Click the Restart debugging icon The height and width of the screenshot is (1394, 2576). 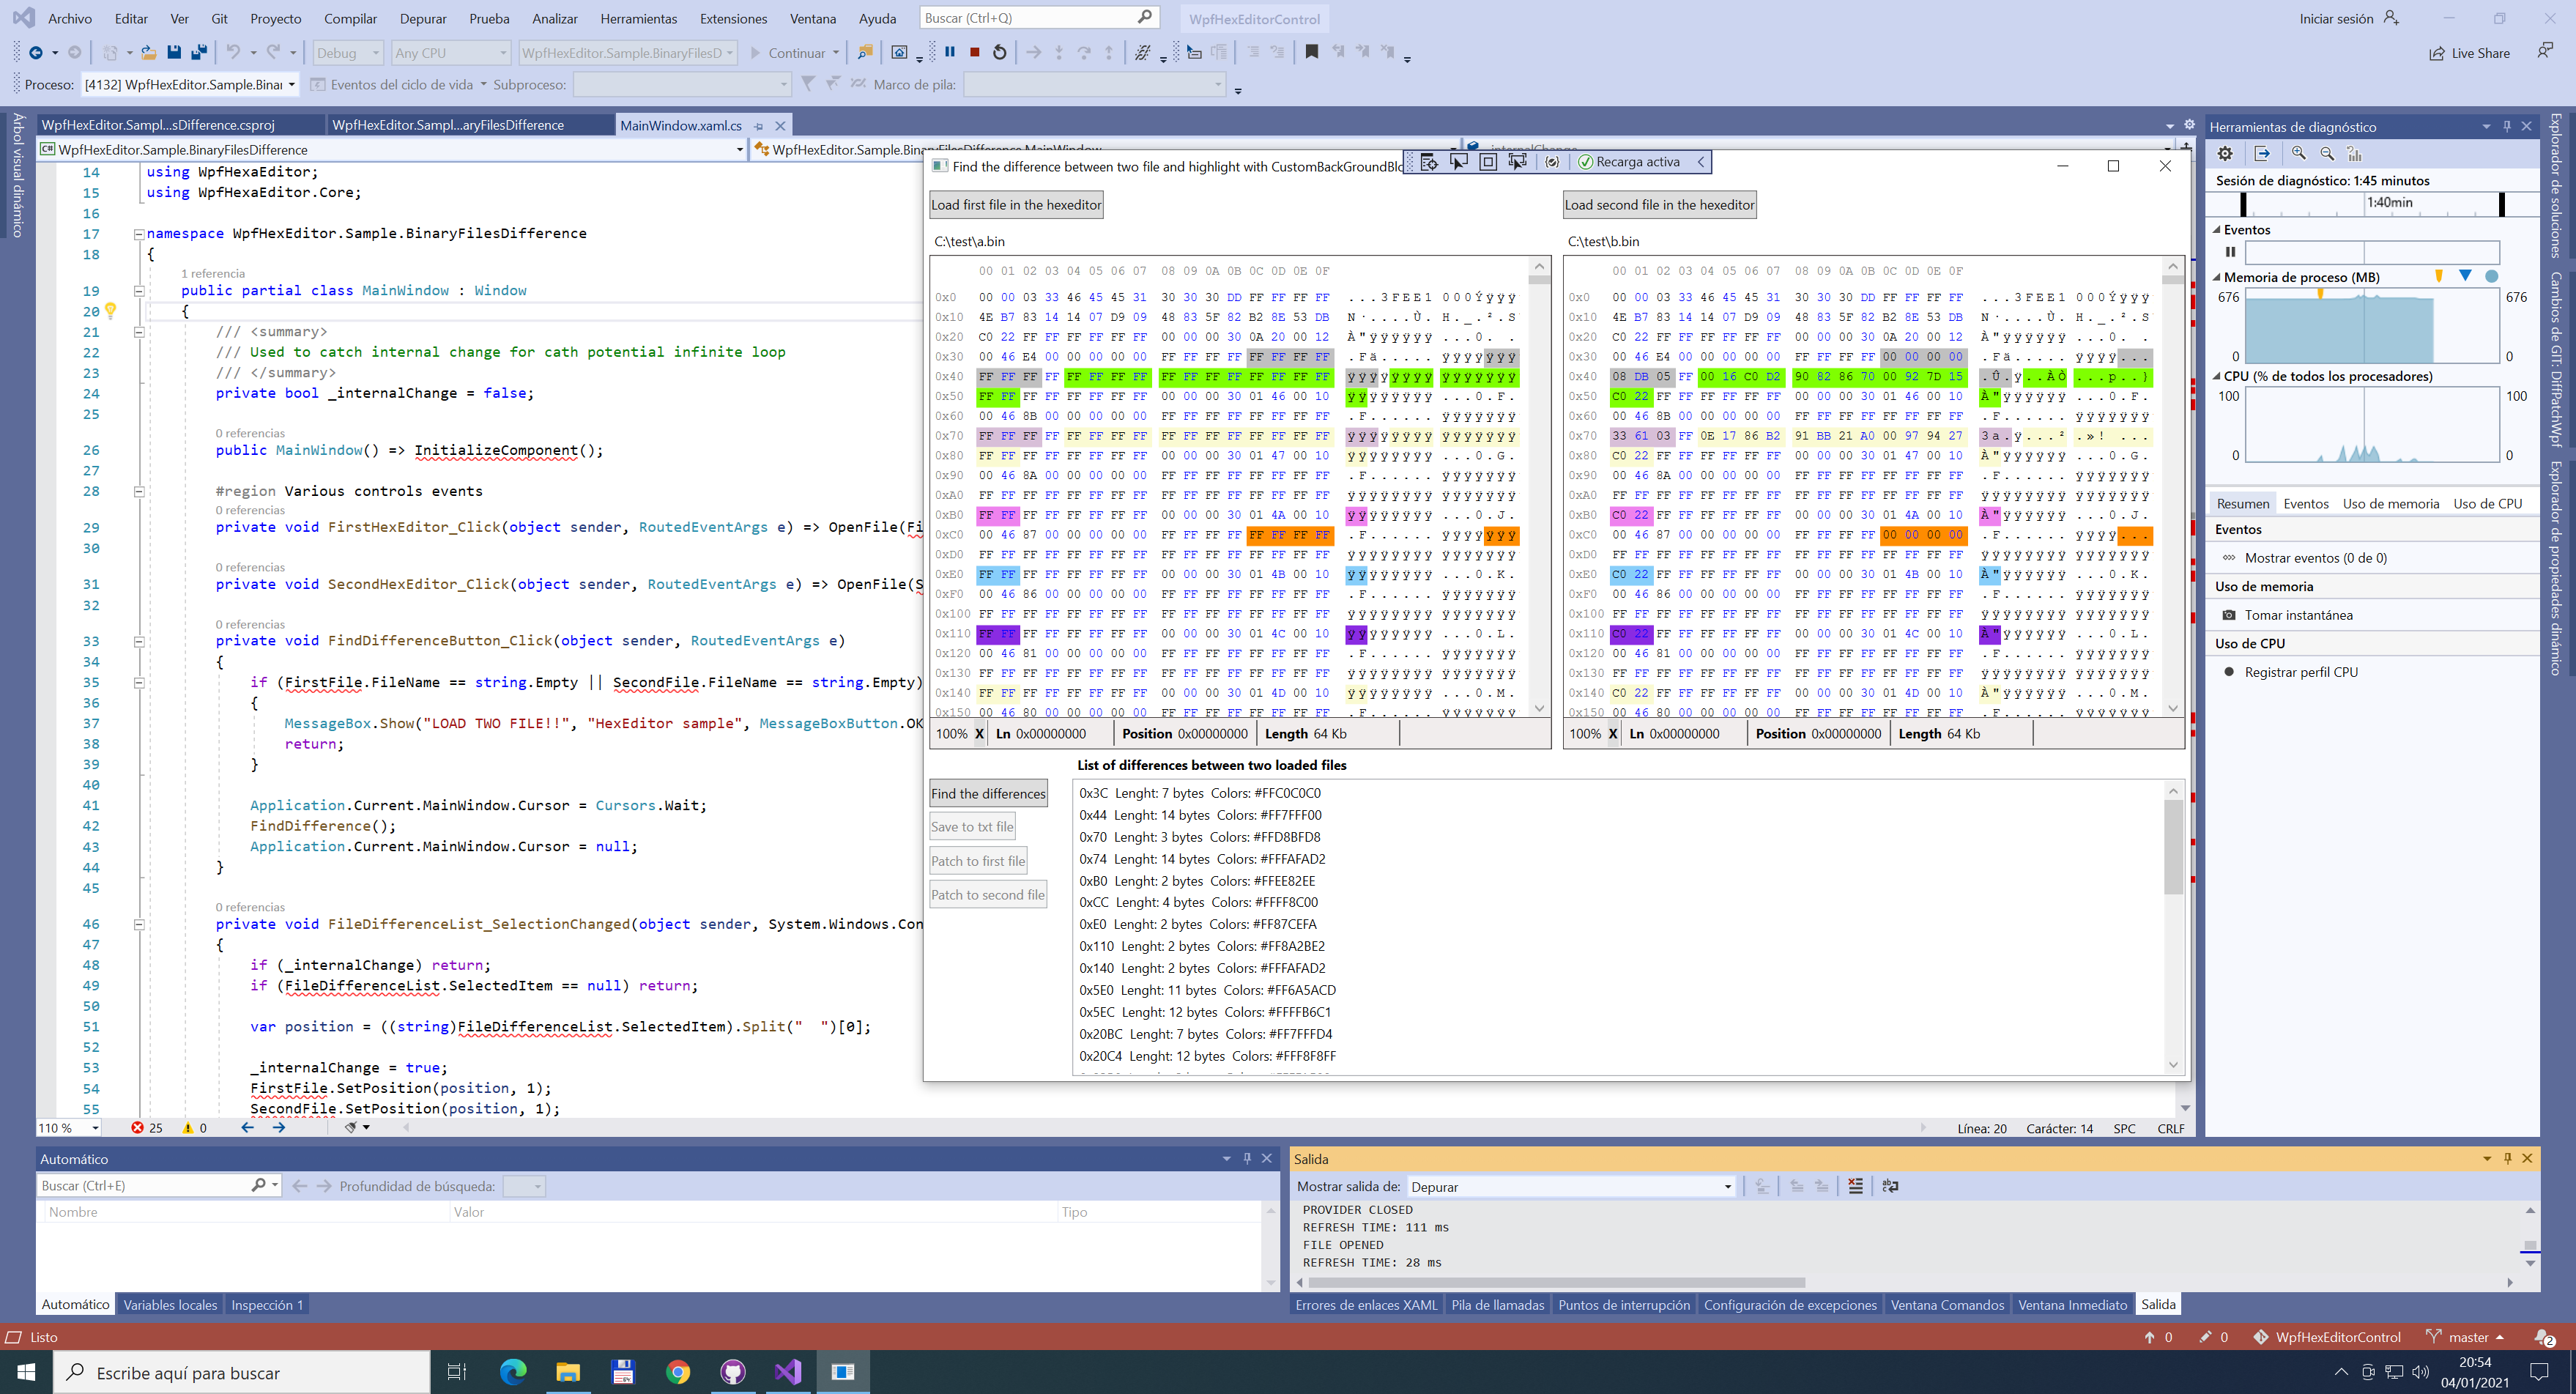(998, 52)
